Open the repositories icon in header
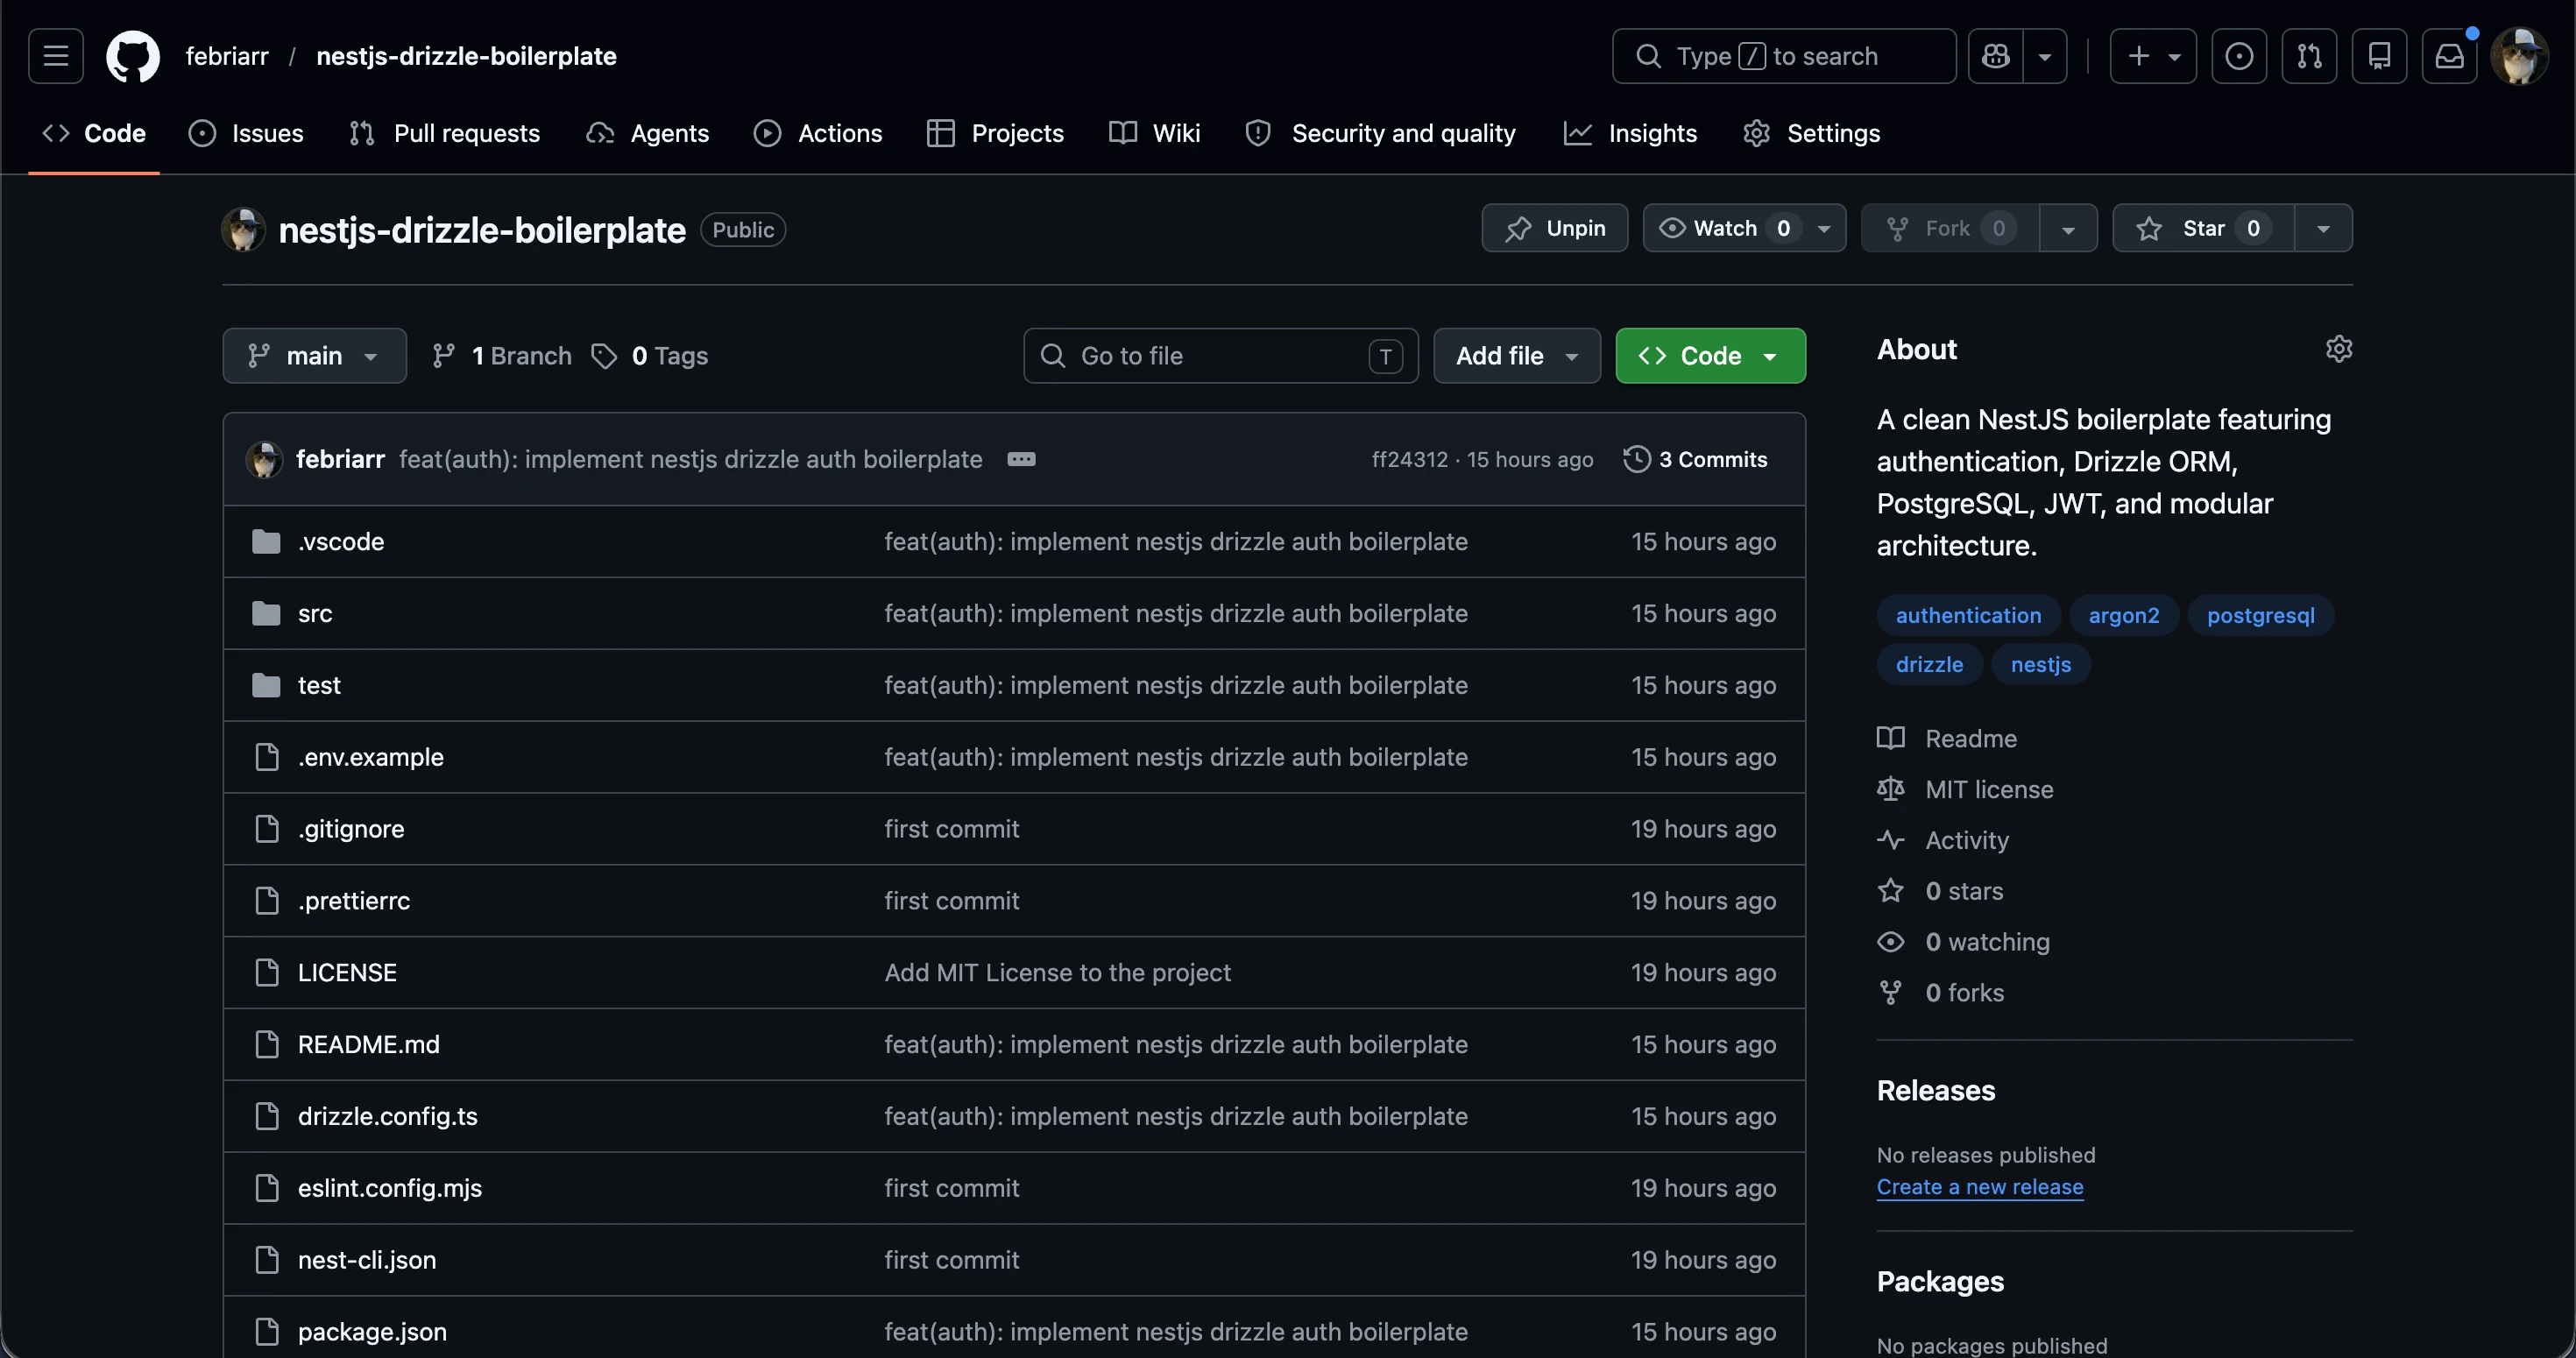 2379,56
